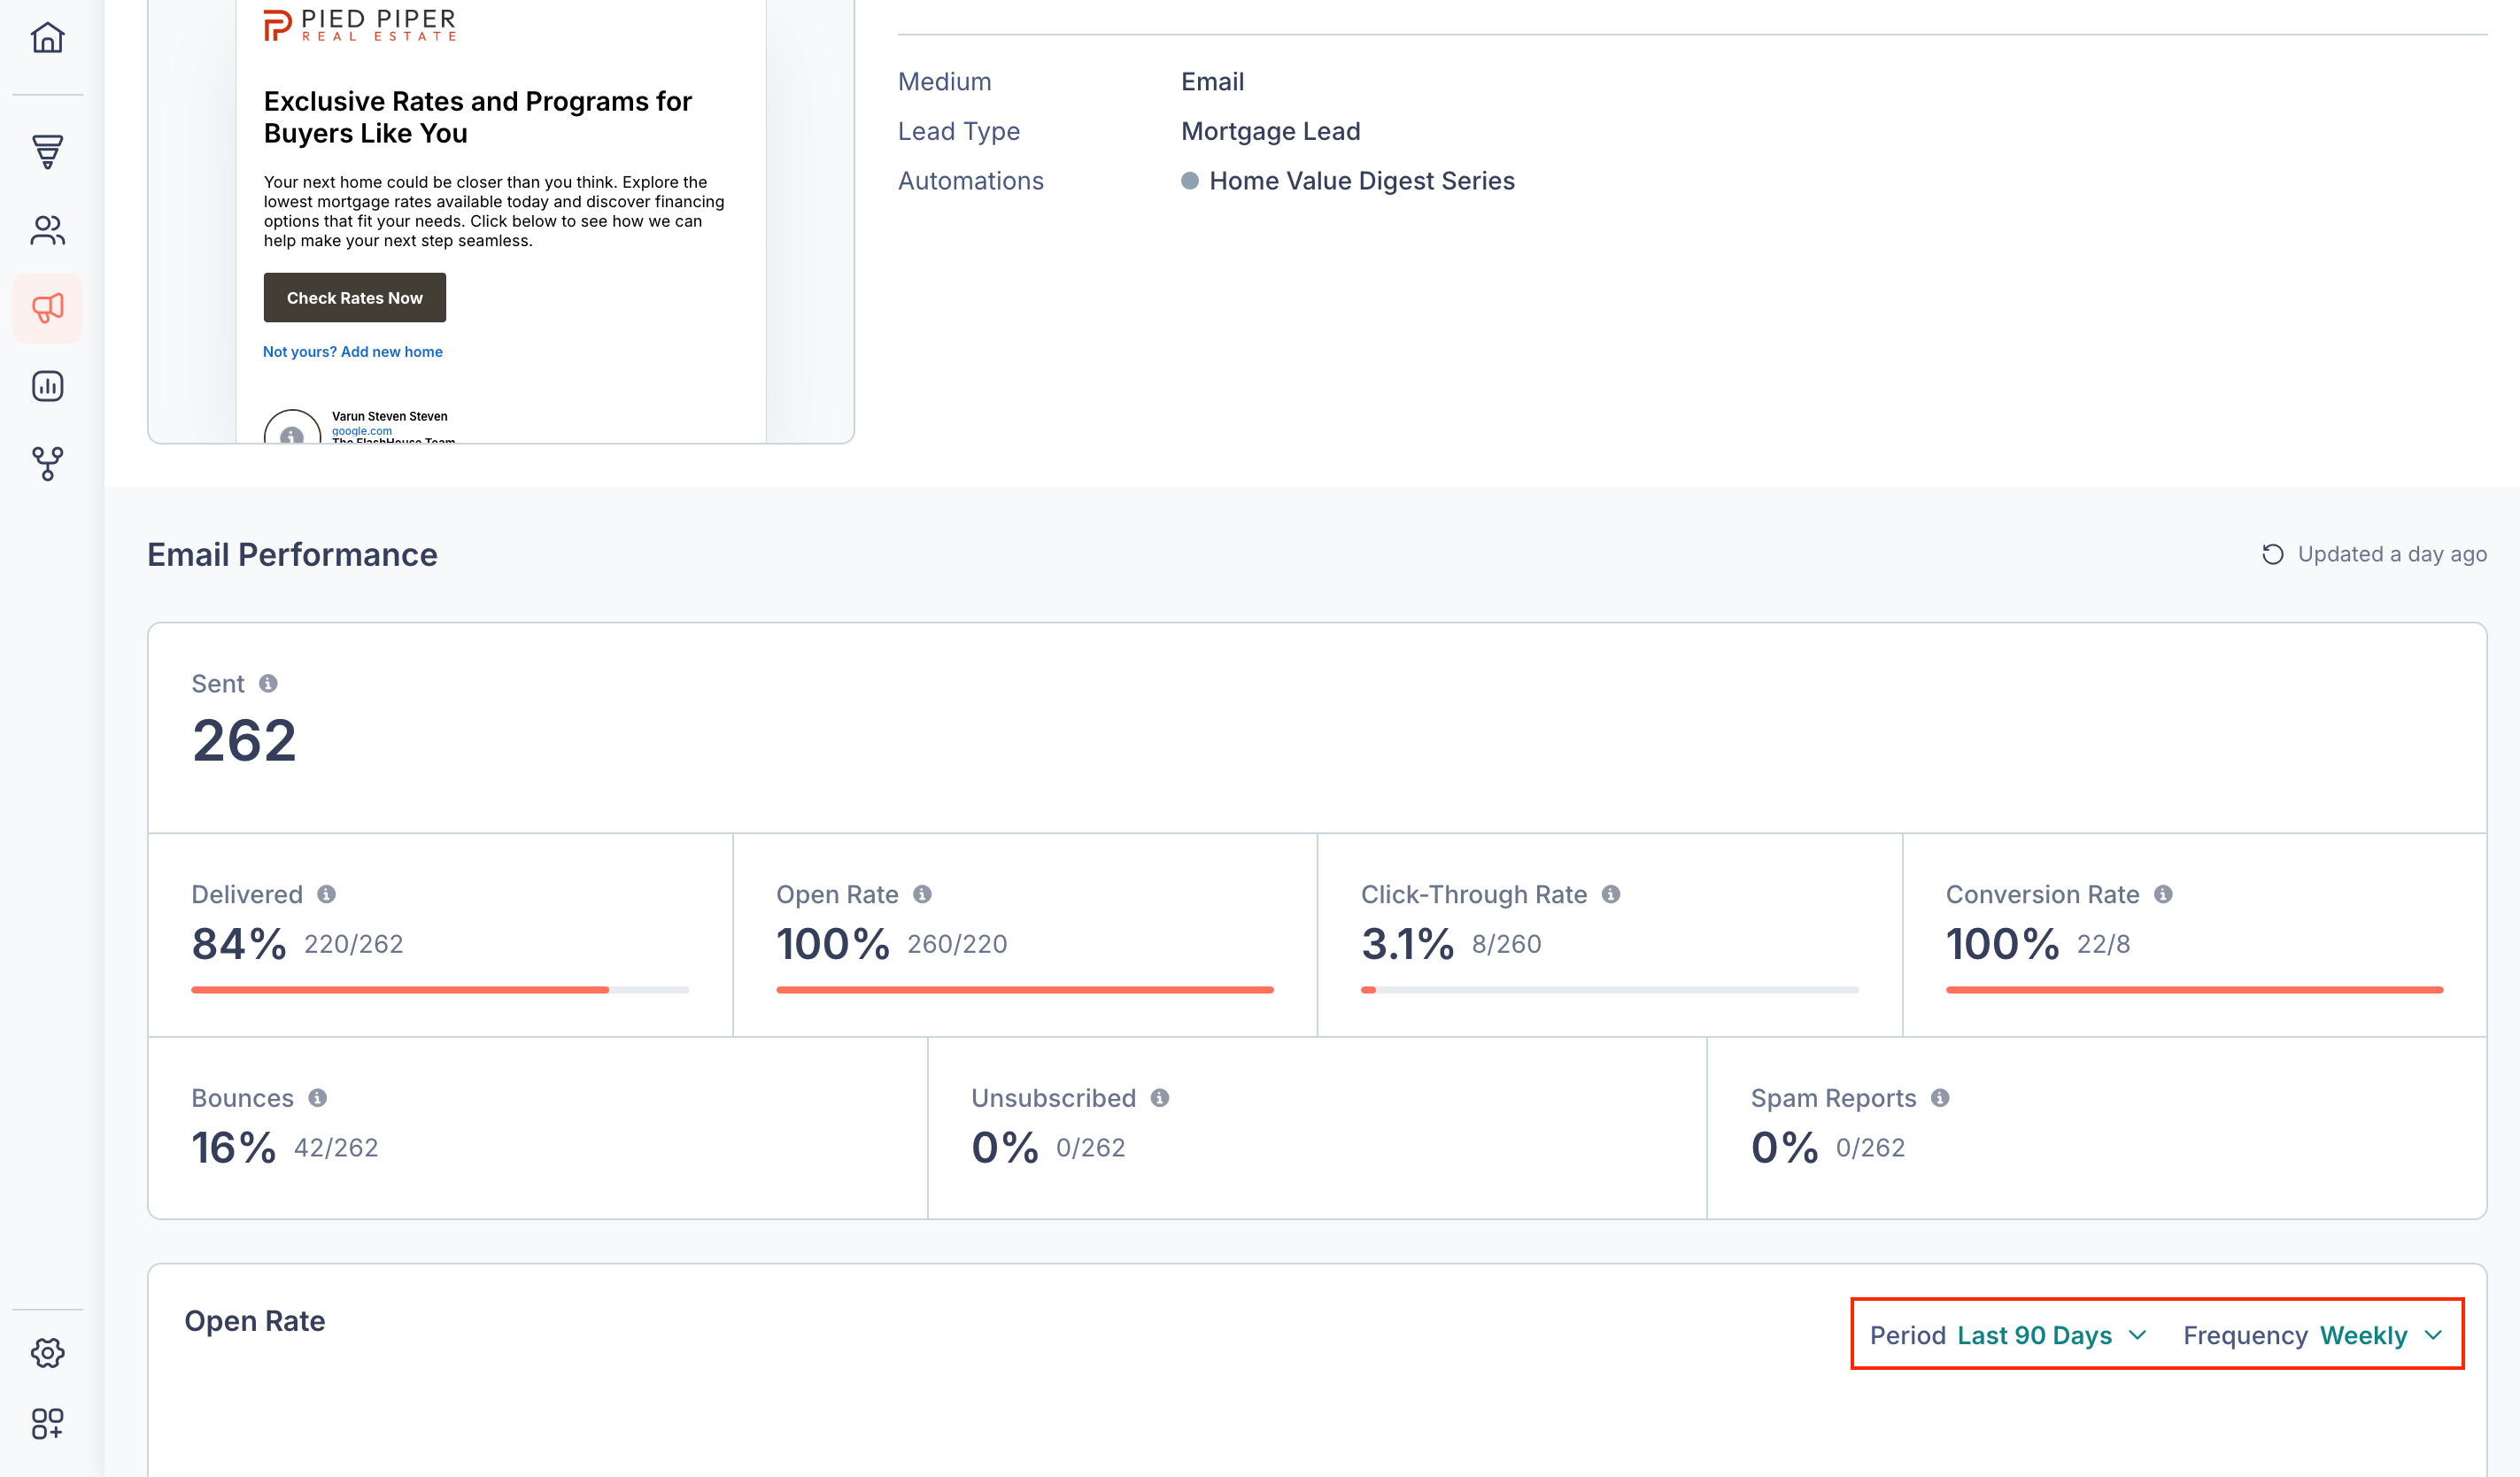Viewport: 2520px width, 1477px height.
Task: Click the 42/262 bounces fraction
Action: point(336,1148)
